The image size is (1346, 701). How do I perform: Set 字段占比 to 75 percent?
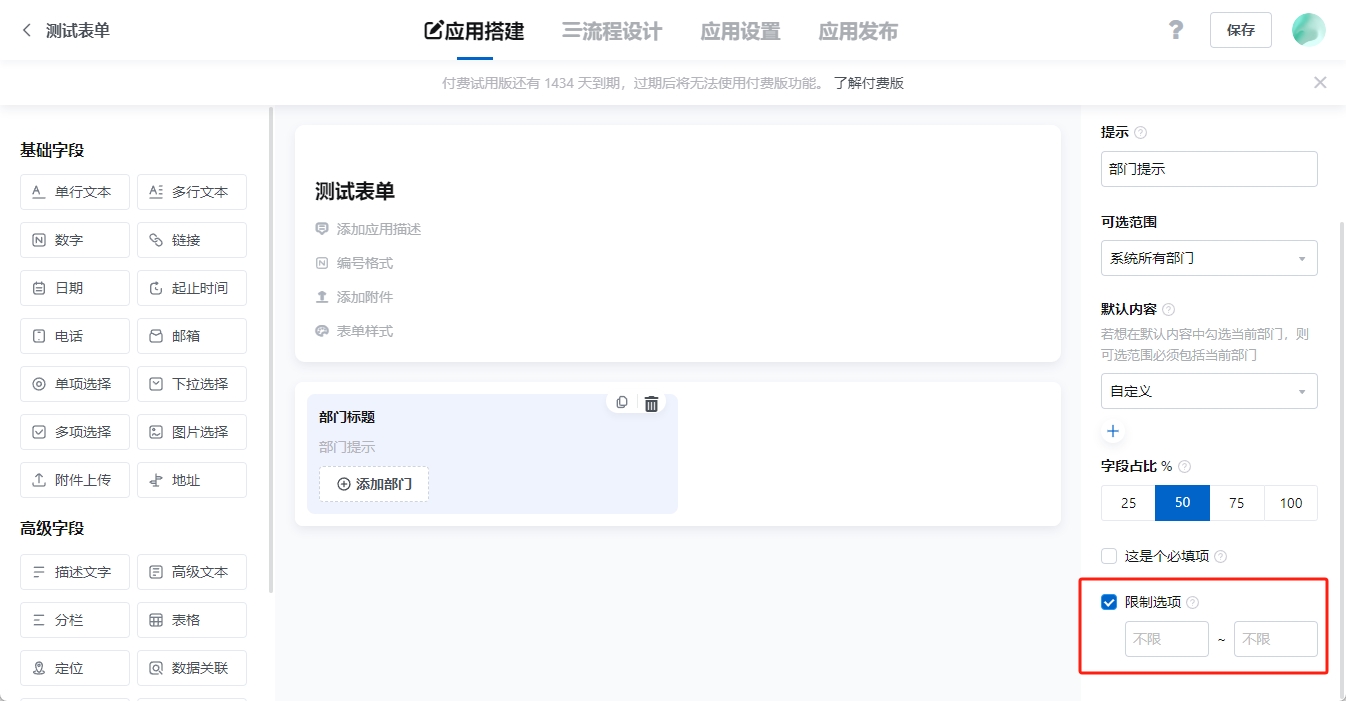point(1236,503)
